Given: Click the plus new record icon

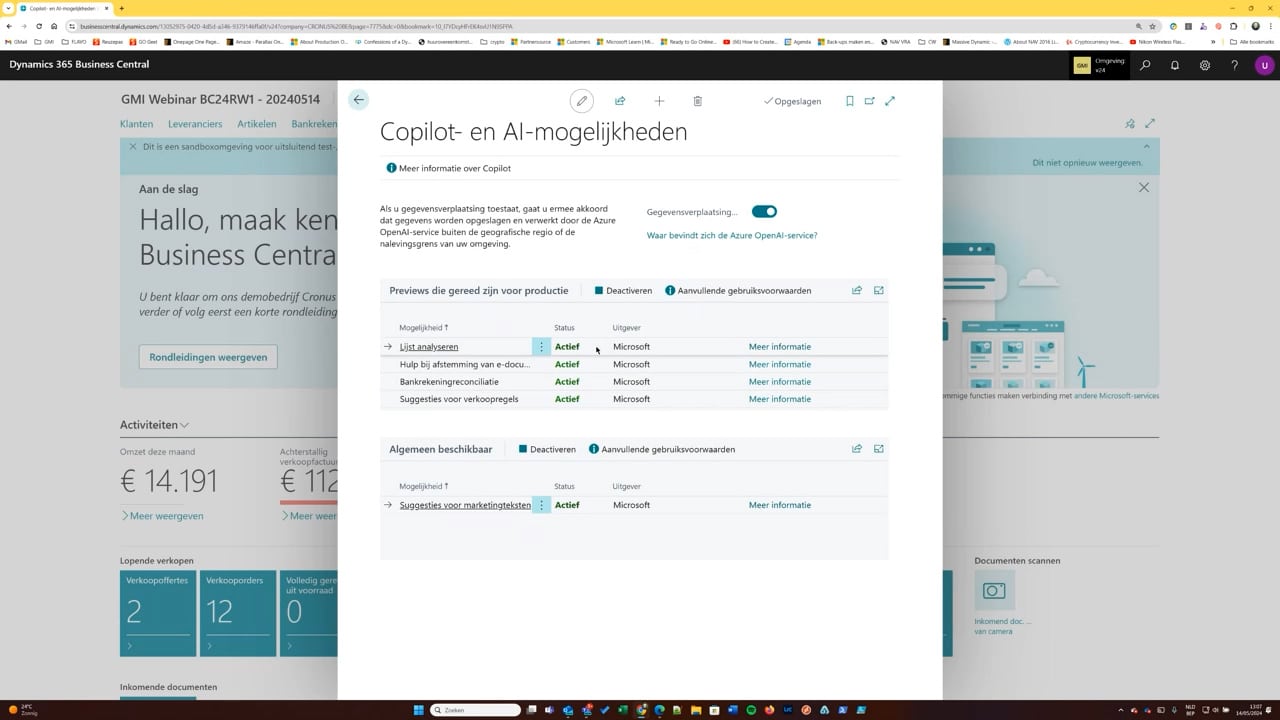Looking at the screenshot, I should pos(659,101).
